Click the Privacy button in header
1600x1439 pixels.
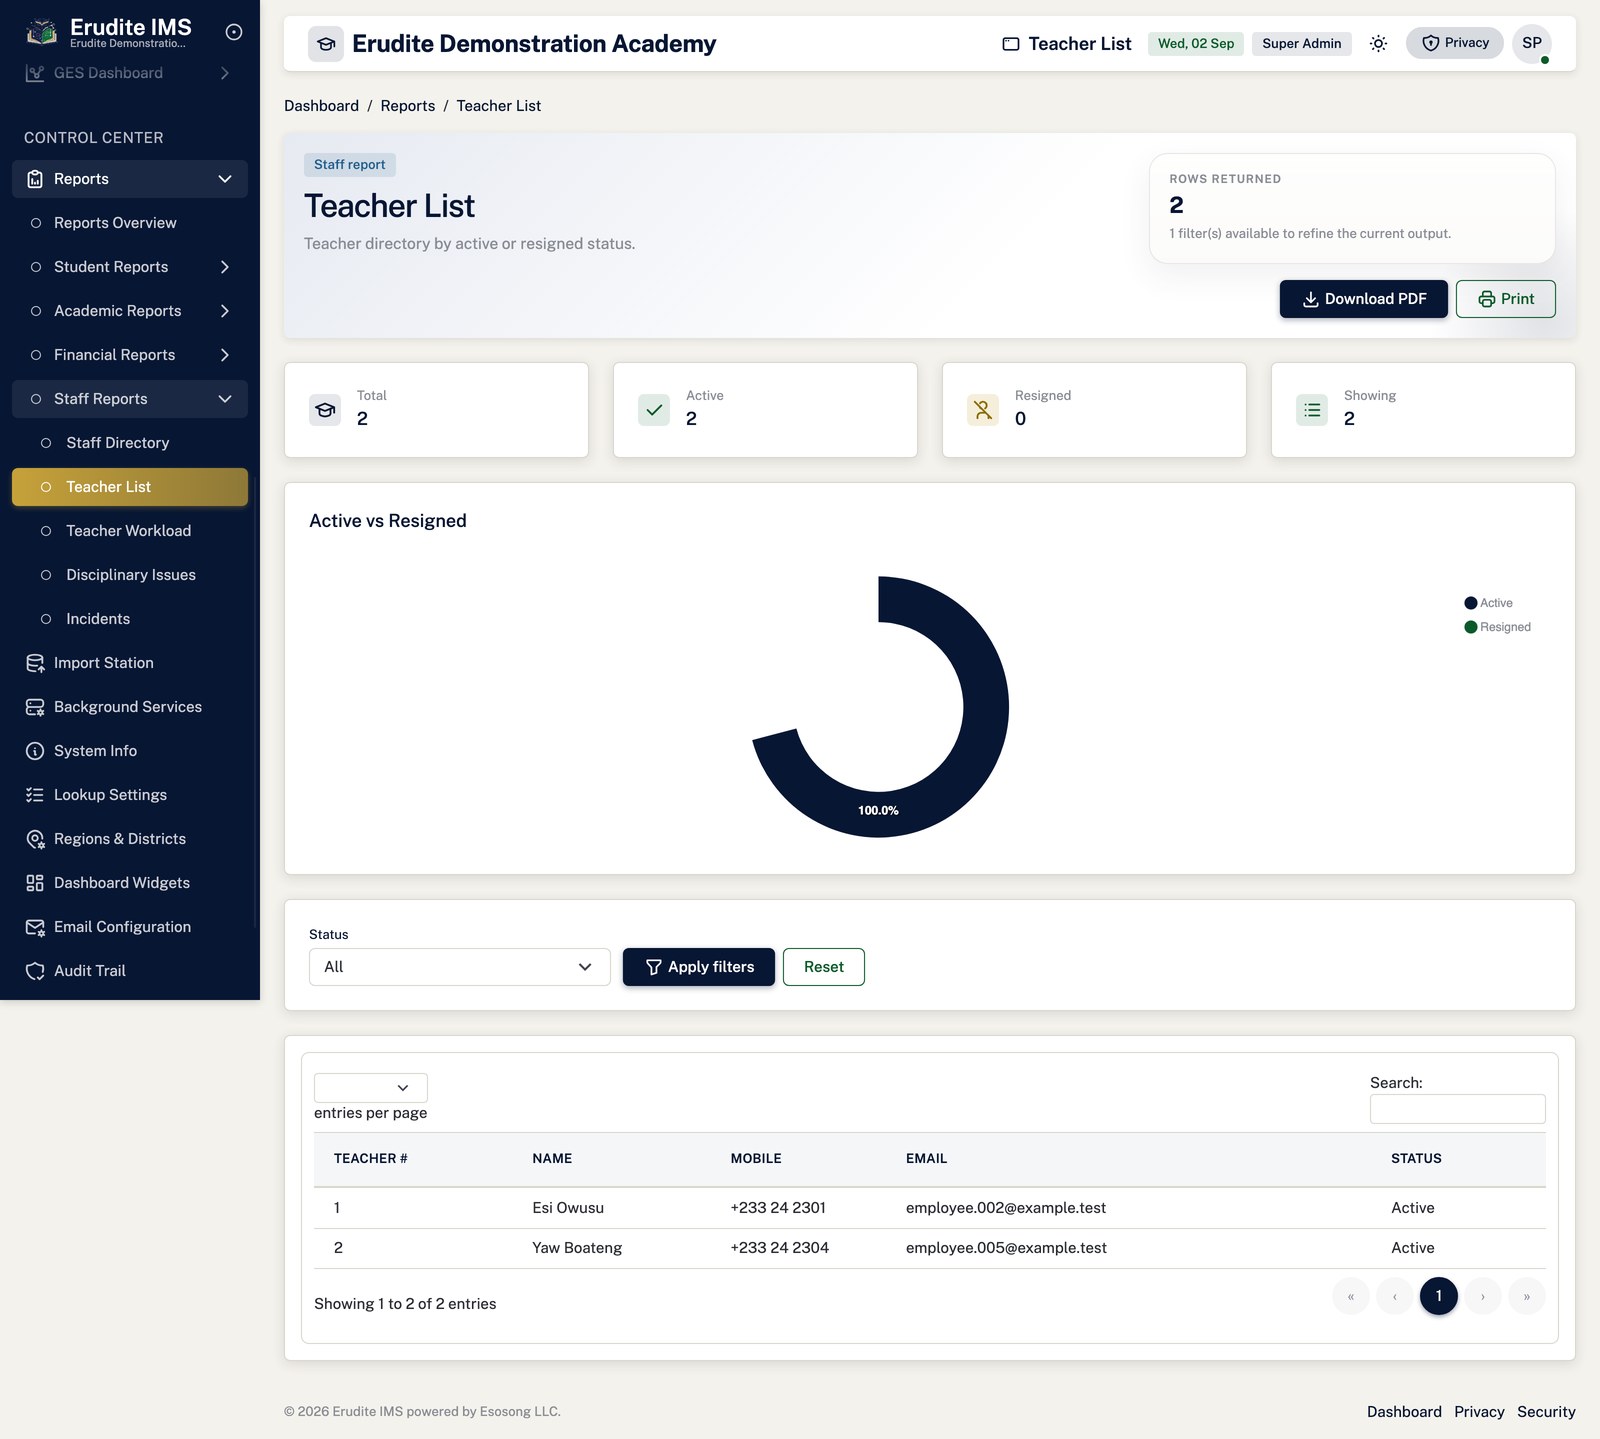1455,43
